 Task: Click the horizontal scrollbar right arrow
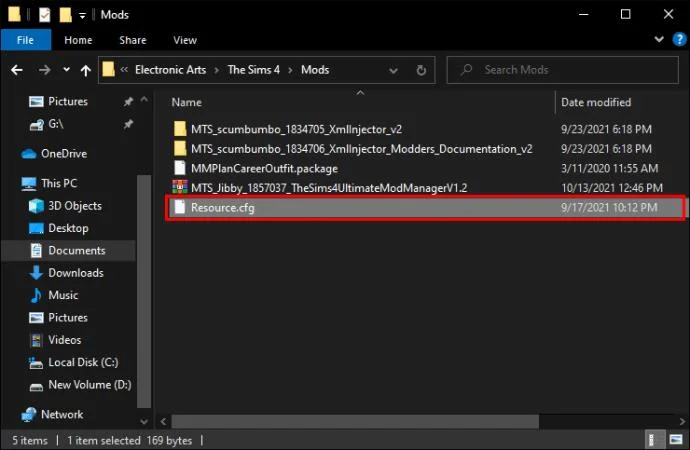[683, 421]
